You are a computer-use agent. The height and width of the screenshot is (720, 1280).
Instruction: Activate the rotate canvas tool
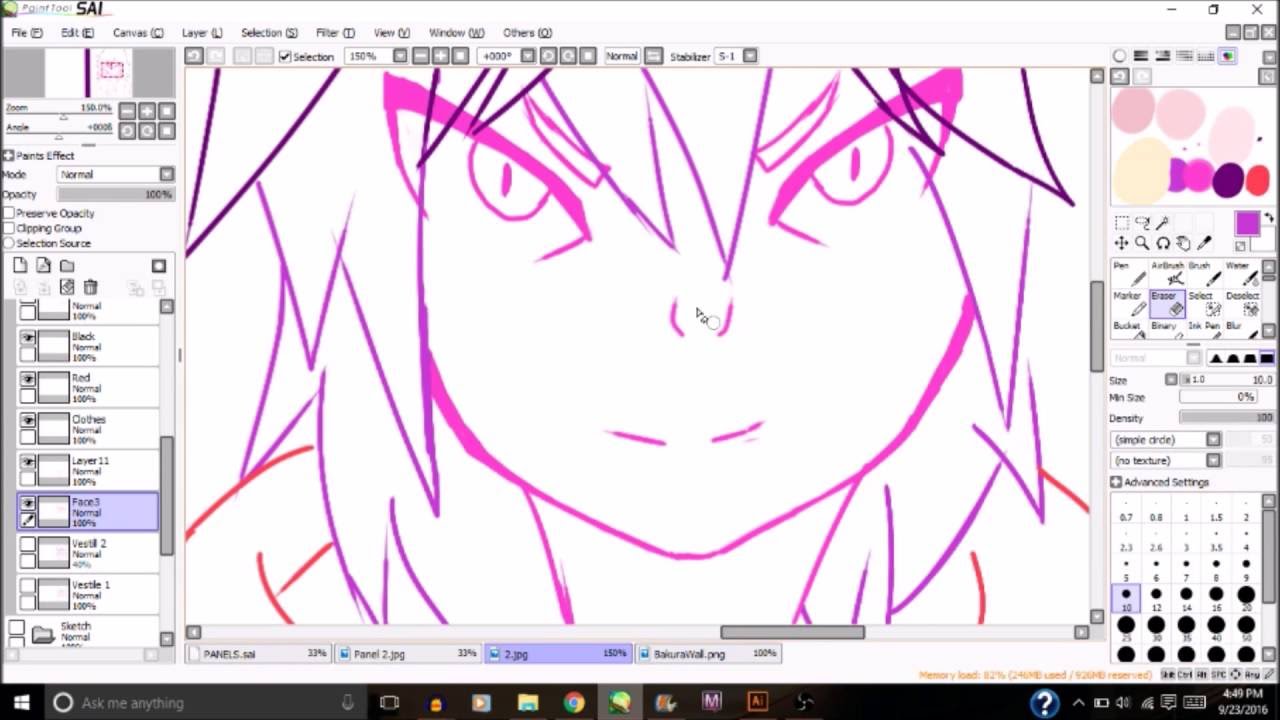[1163, 243]
